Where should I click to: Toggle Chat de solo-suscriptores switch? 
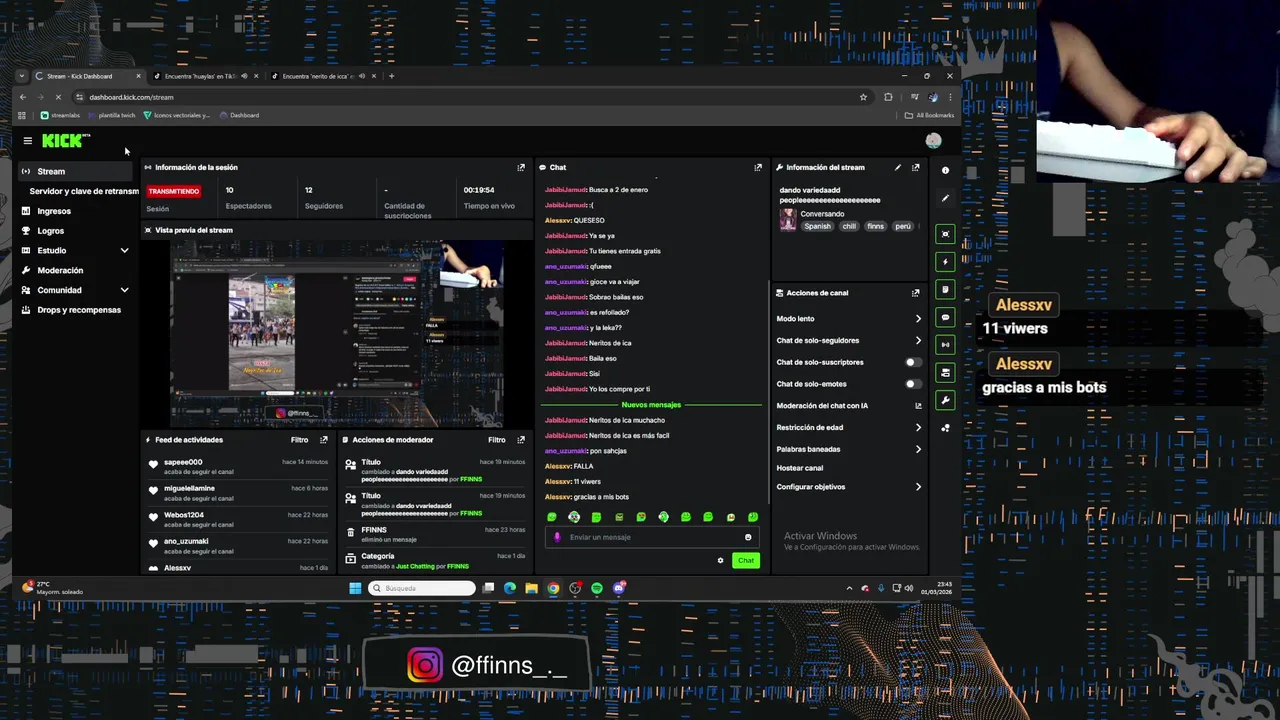912,362
